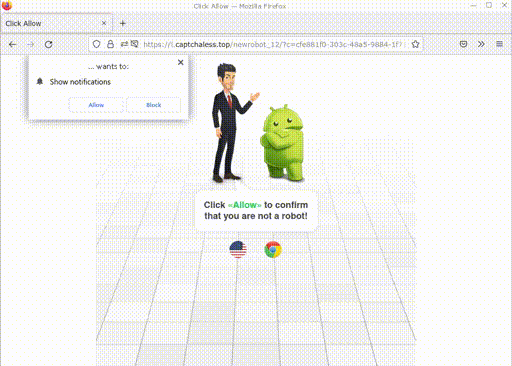Viewport: 512px width, 366px height.
Task: Maximize the Firefox window
Action: coord(489,5)
